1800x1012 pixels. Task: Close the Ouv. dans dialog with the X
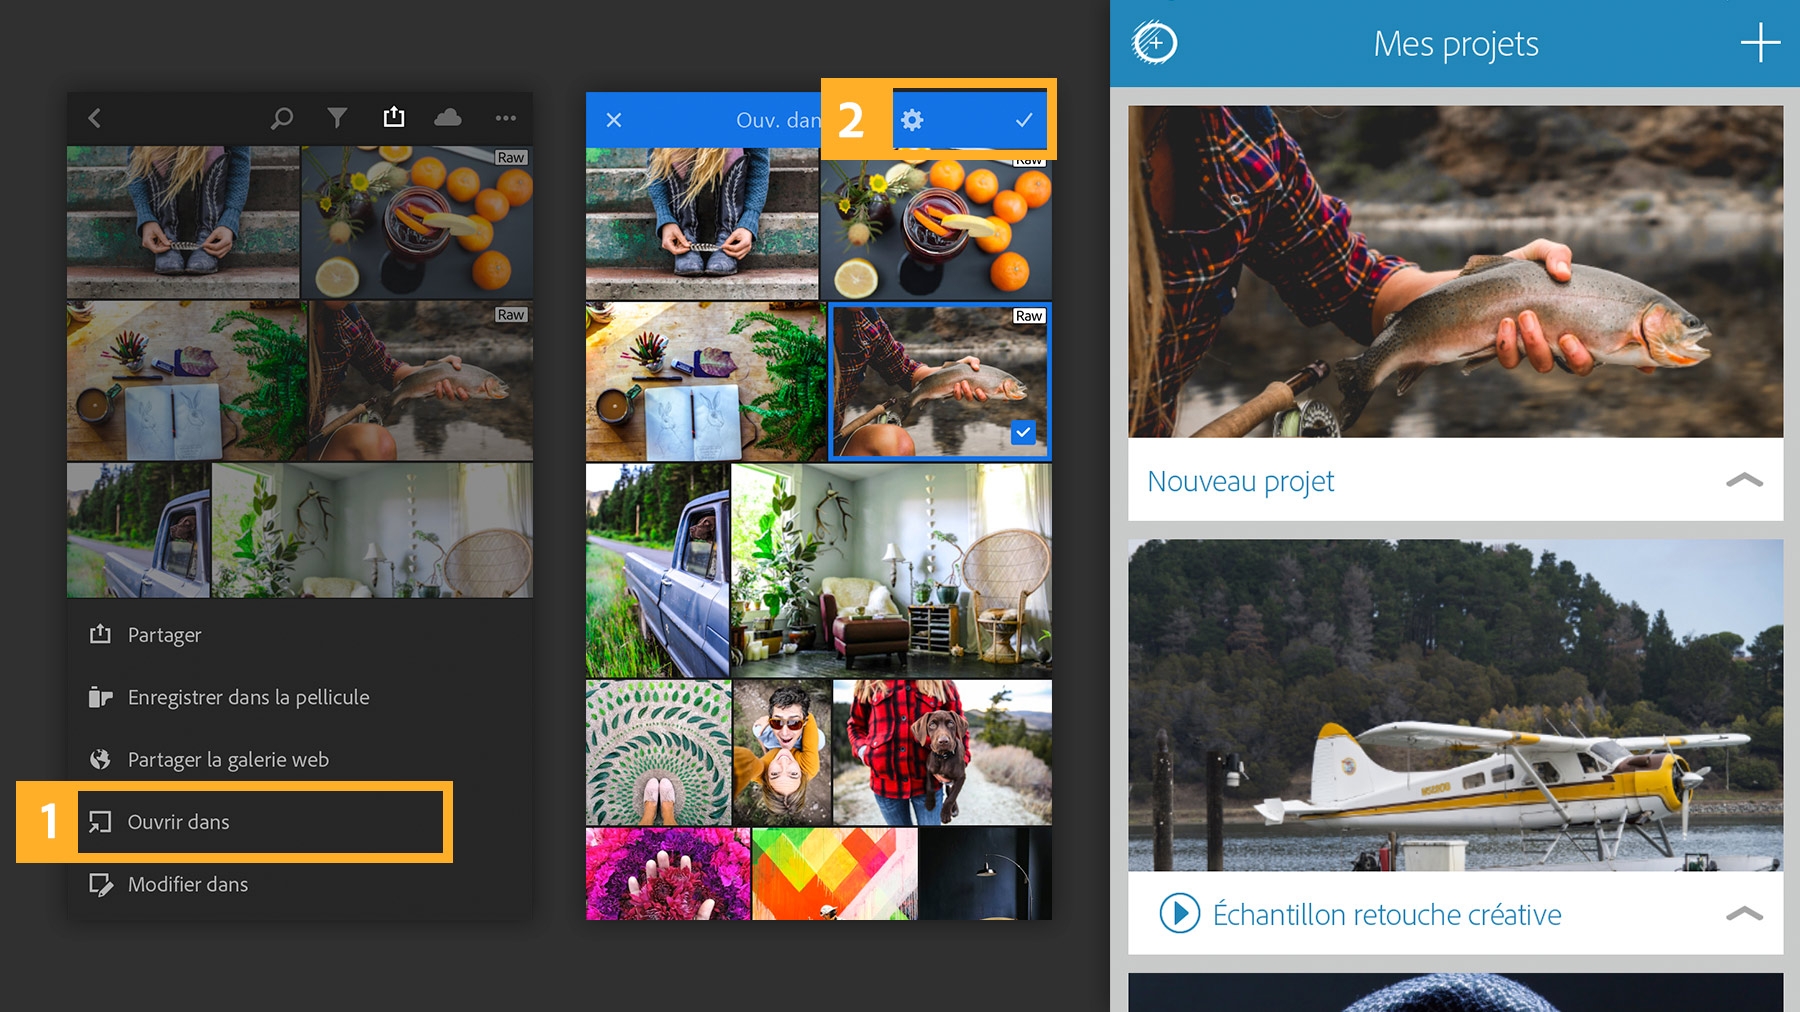coord(613,120)
